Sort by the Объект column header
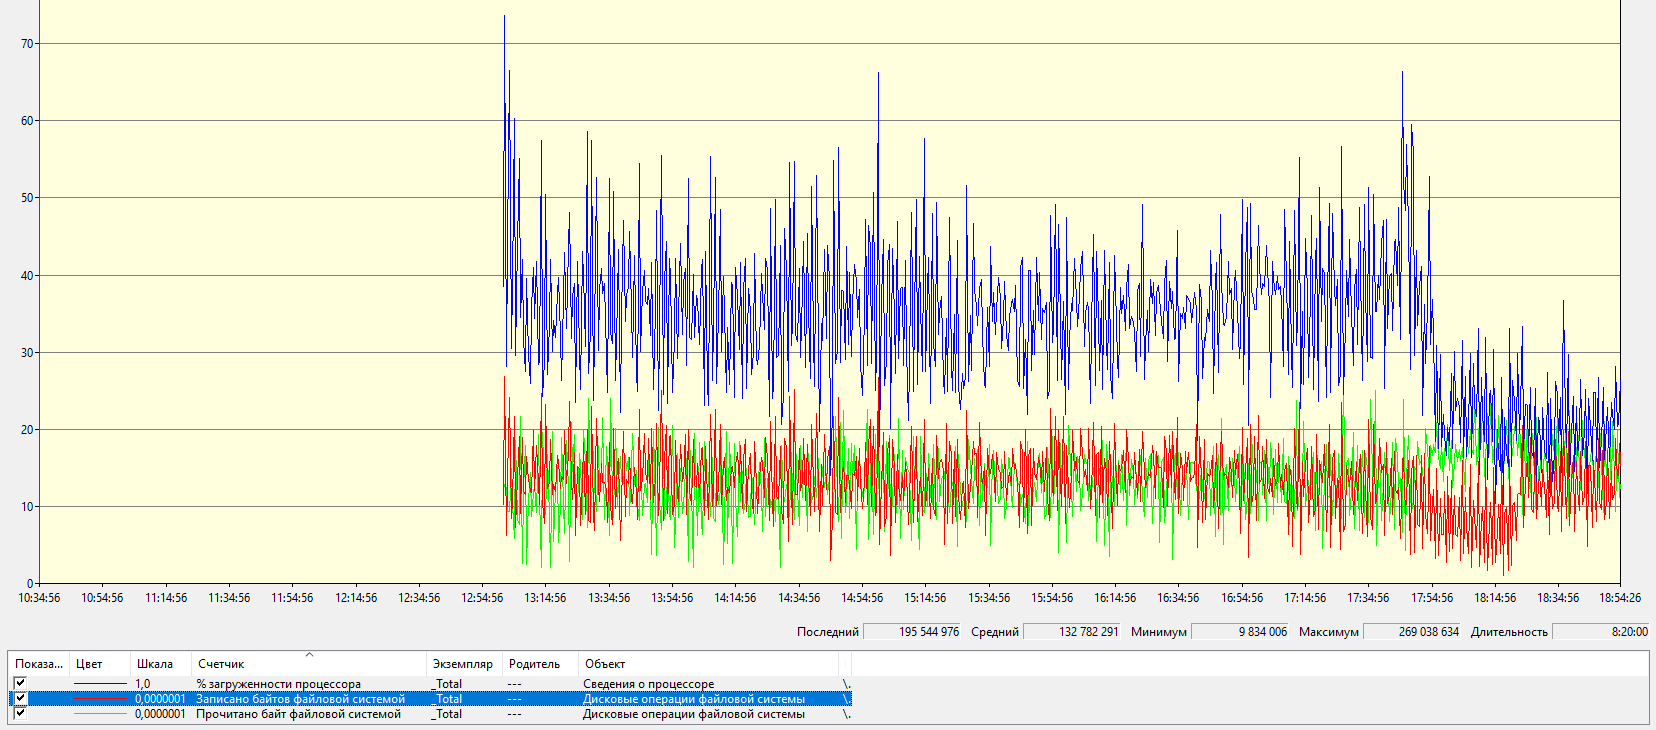 (x=708, y=664)
